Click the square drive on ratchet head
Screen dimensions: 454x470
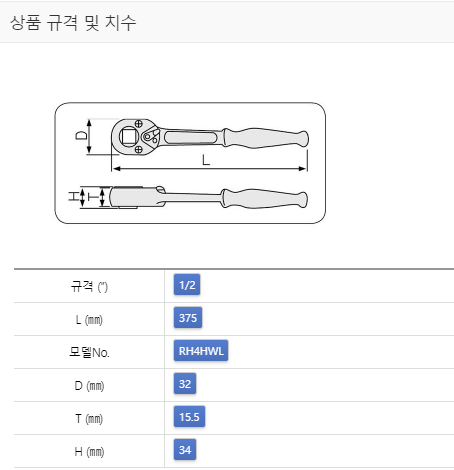pos(127,136)
